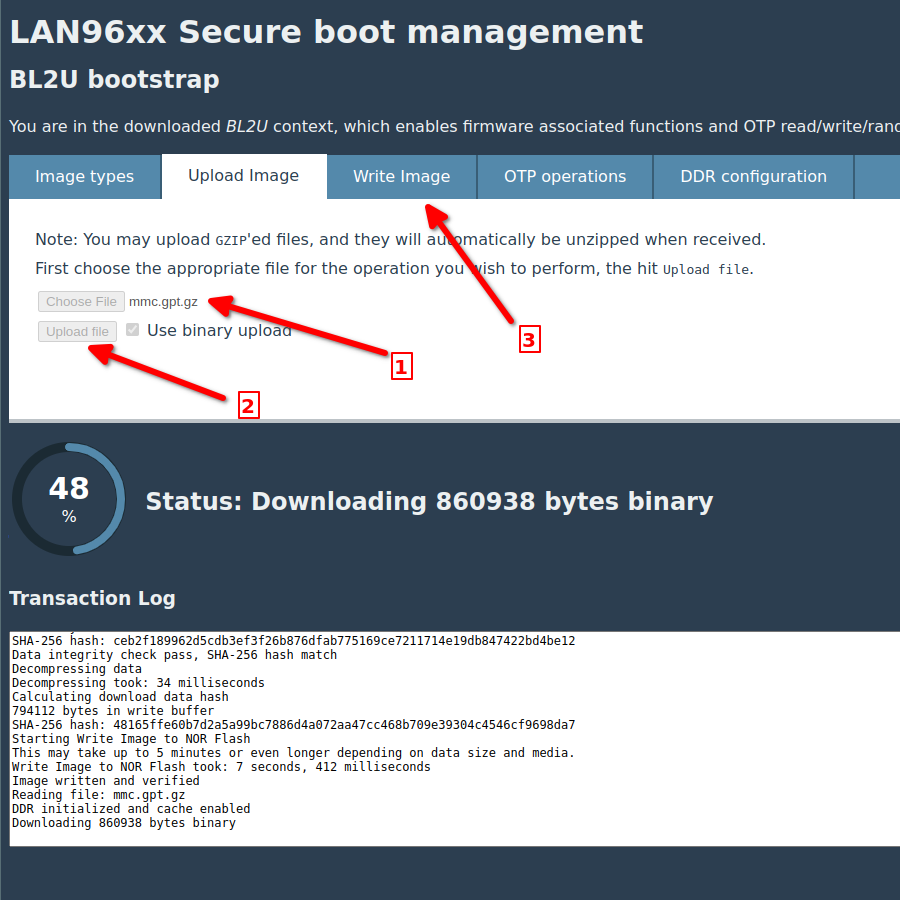This screenshot has width=900, height=900.
Task: Open the Image types tab
Action: coord(84,177)
